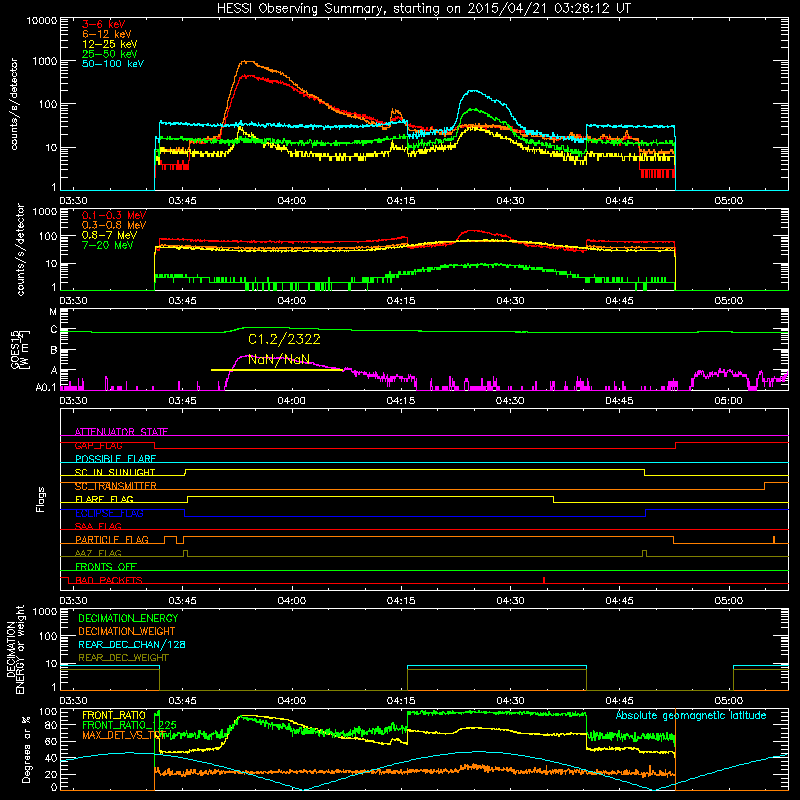Image resolution: width=800 pixels, height=800 pixels.
Task: Click the GAP_FLAG label
Action: tap(98, 445)
